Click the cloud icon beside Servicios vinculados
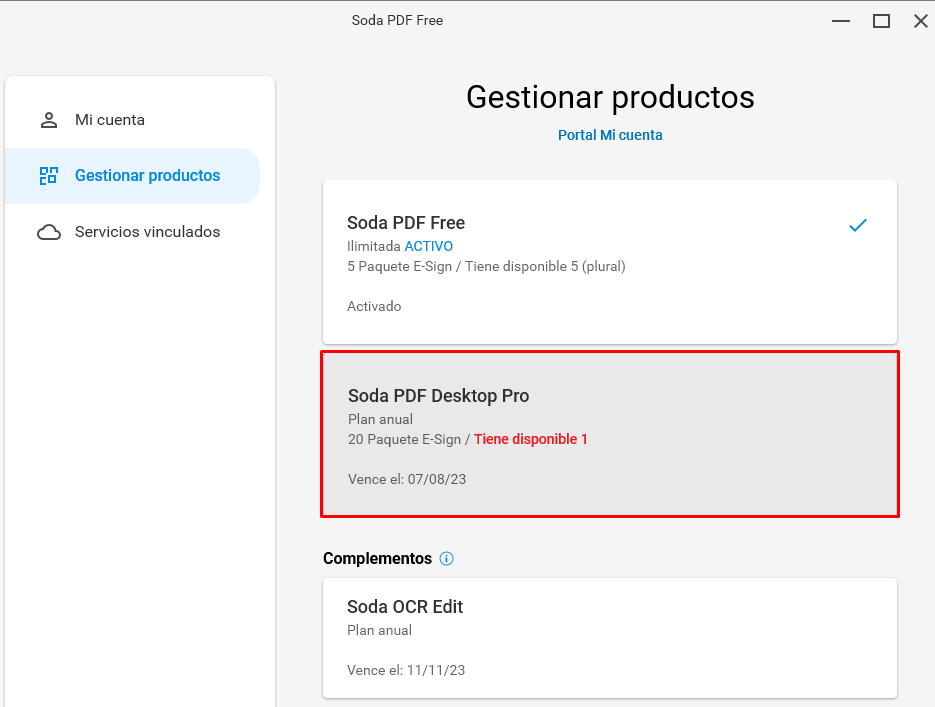935x707 pixels. click(49, 232)
